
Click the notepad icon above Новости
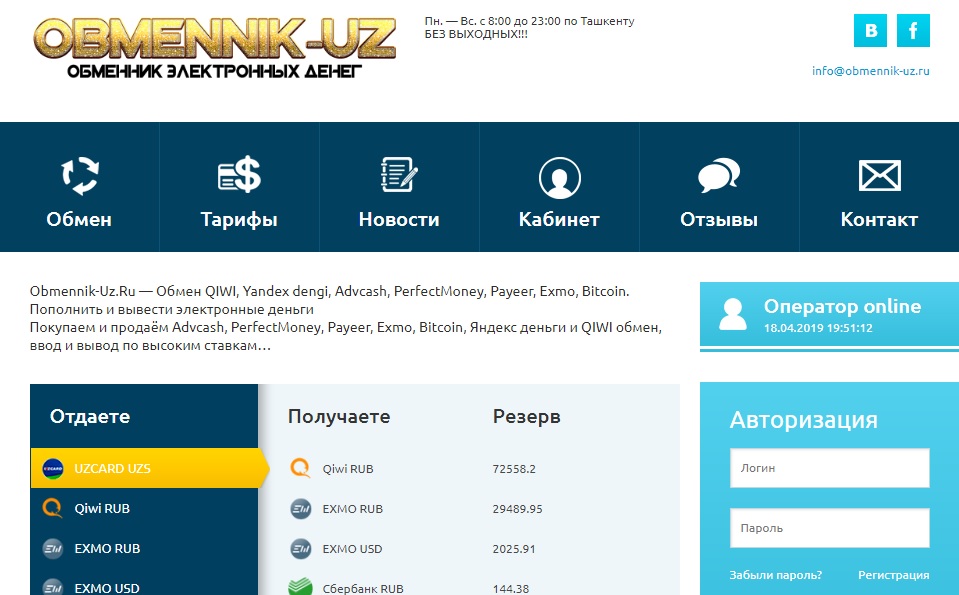399,175
